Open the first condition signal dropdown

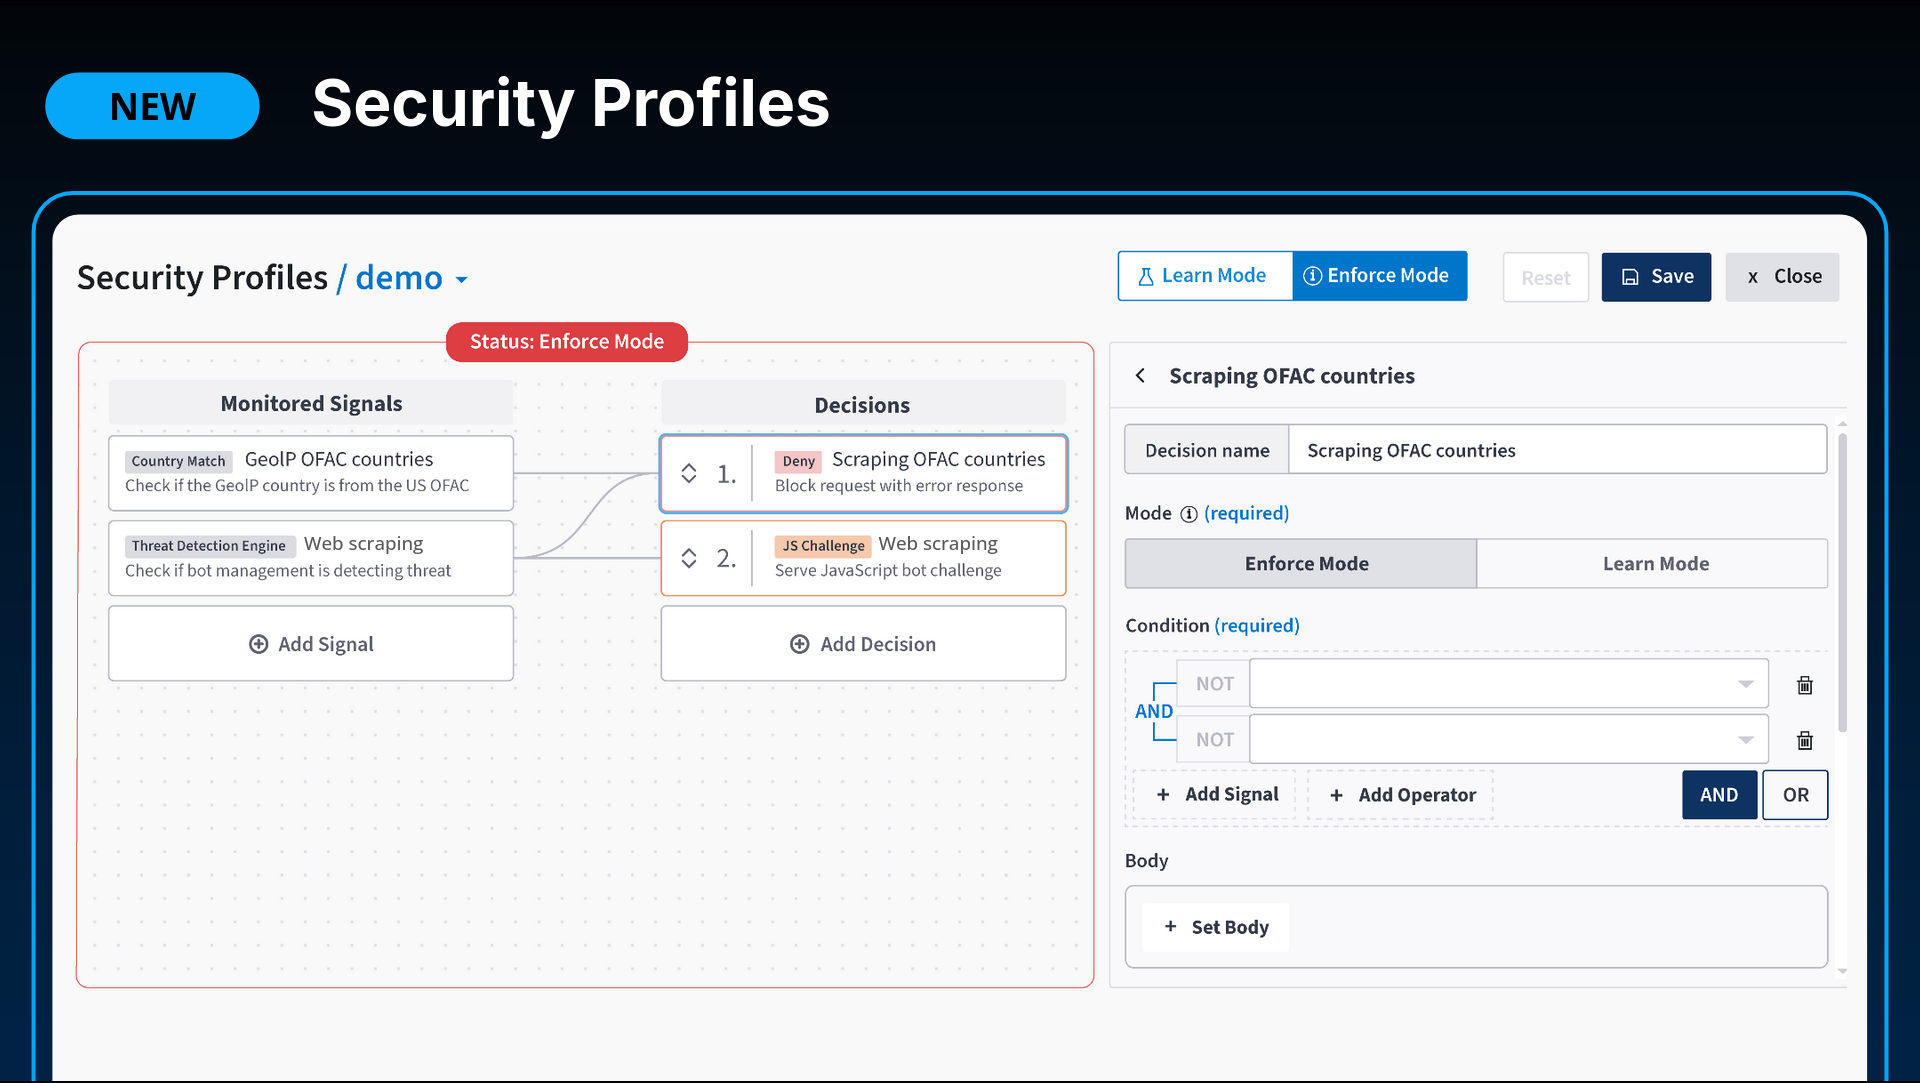coord(1508,684)
